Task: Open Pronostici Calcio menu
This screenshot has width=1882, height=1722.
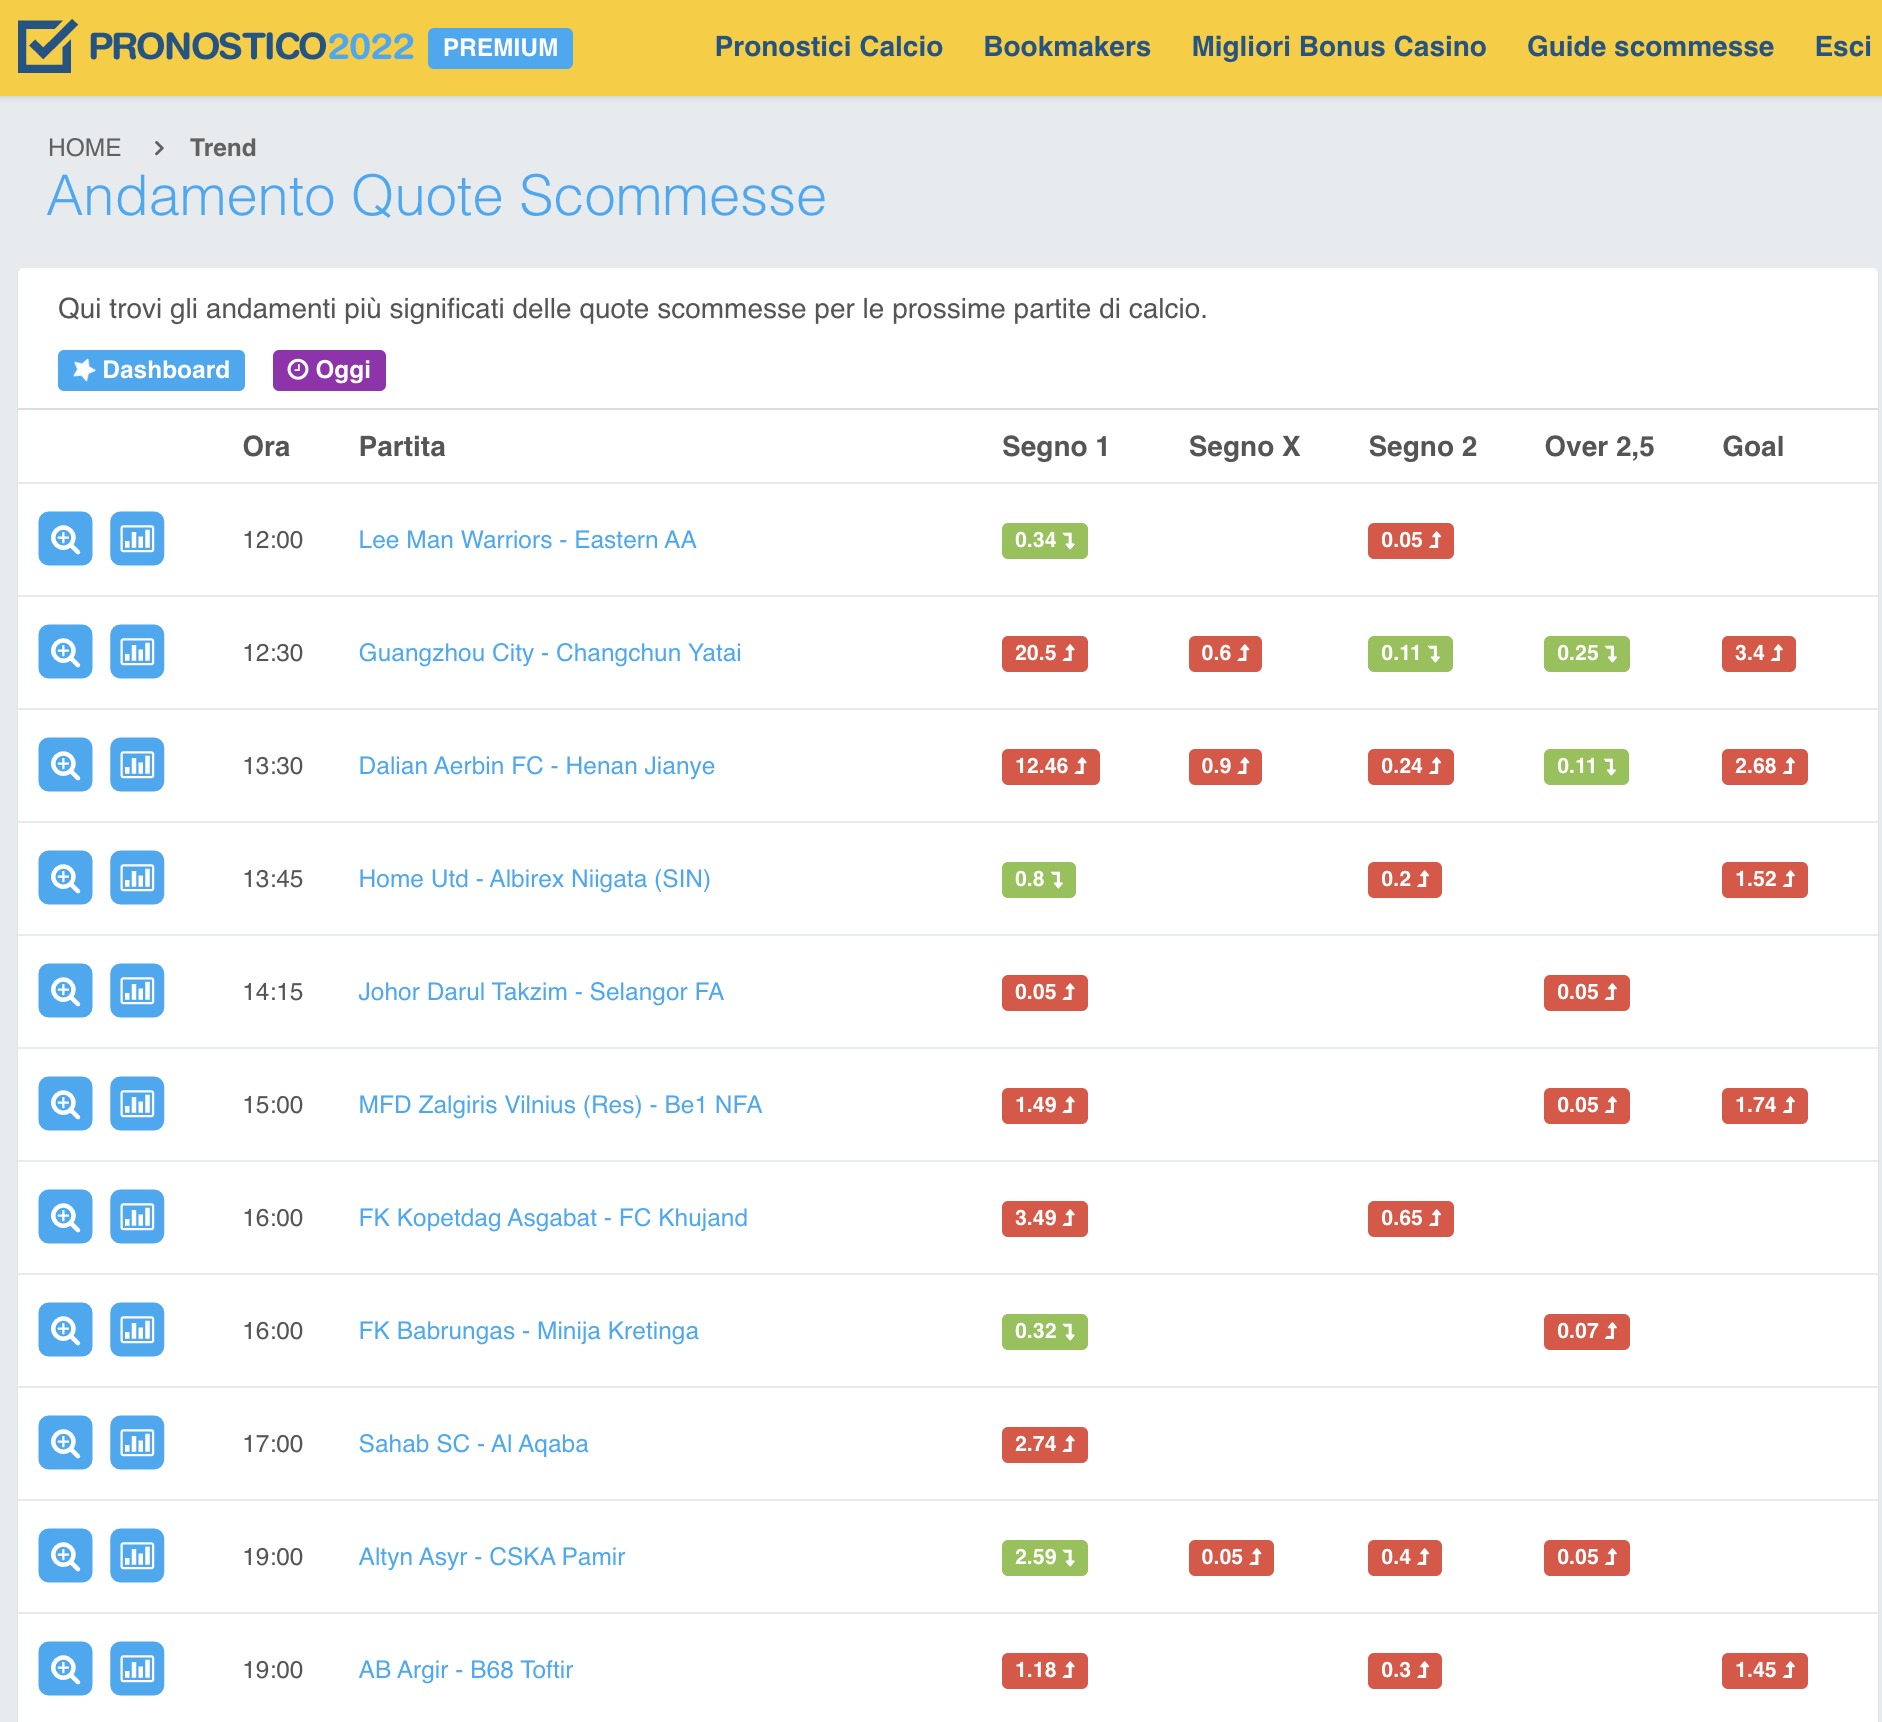Action: coord(828,47)
